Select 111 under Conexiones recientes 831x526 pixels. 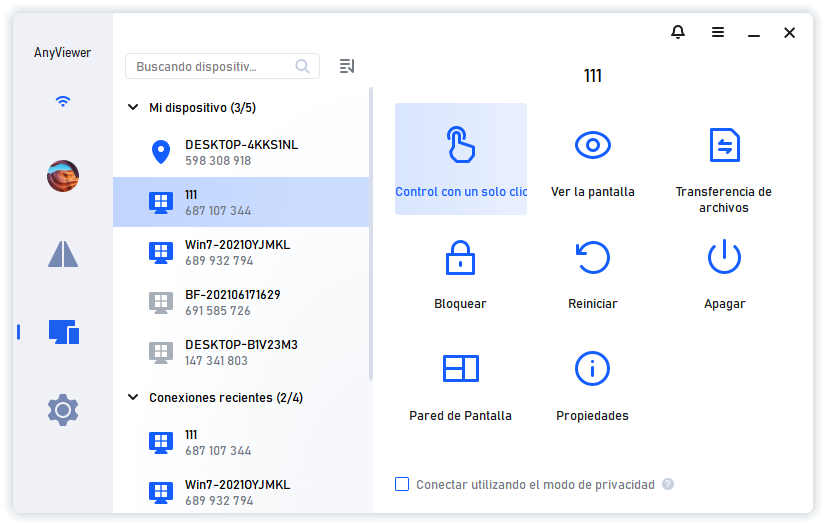[x=241, y=442]
